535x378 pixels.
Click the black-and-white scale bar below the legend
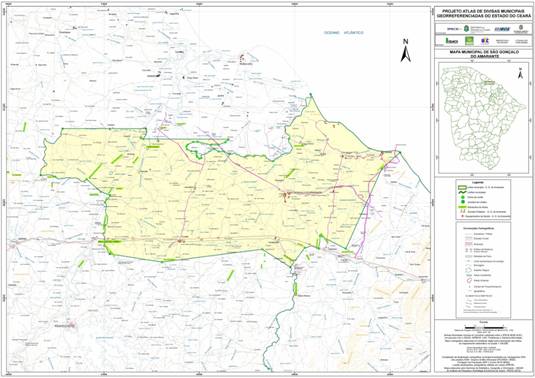point(483,327)
